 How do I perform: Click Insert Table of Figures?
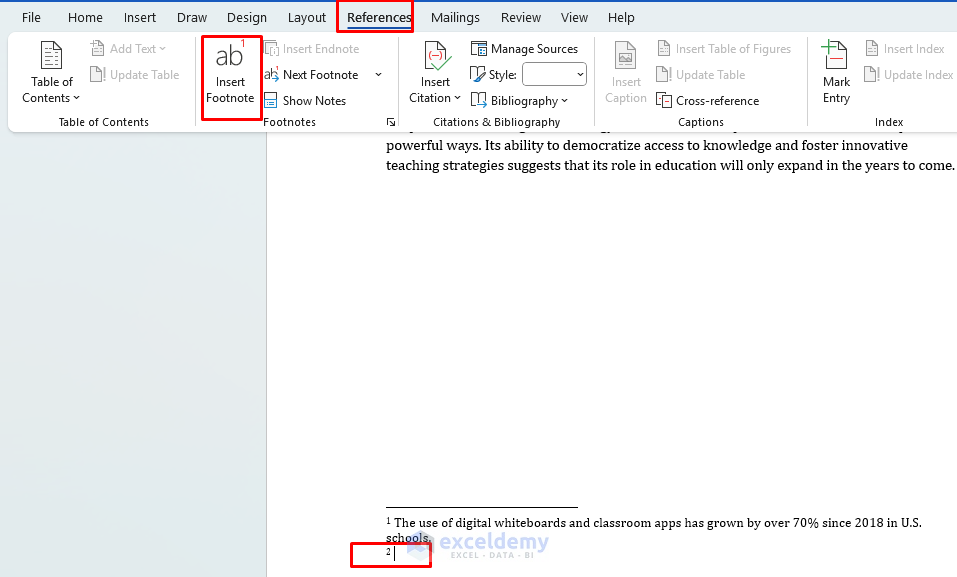[x=724, y=48]
